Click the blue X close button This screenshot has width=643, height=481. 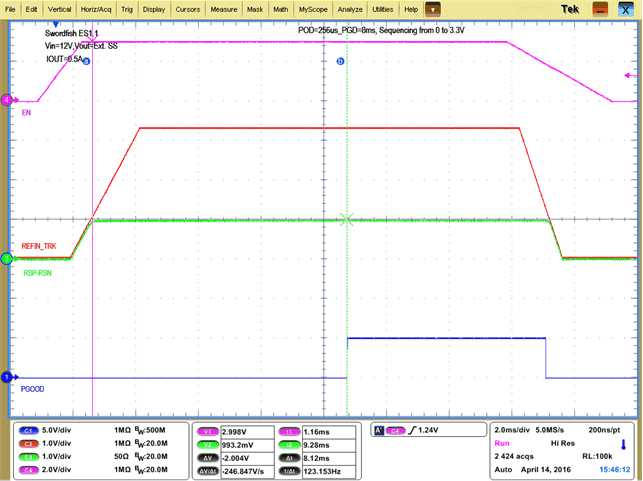[625, 9]
